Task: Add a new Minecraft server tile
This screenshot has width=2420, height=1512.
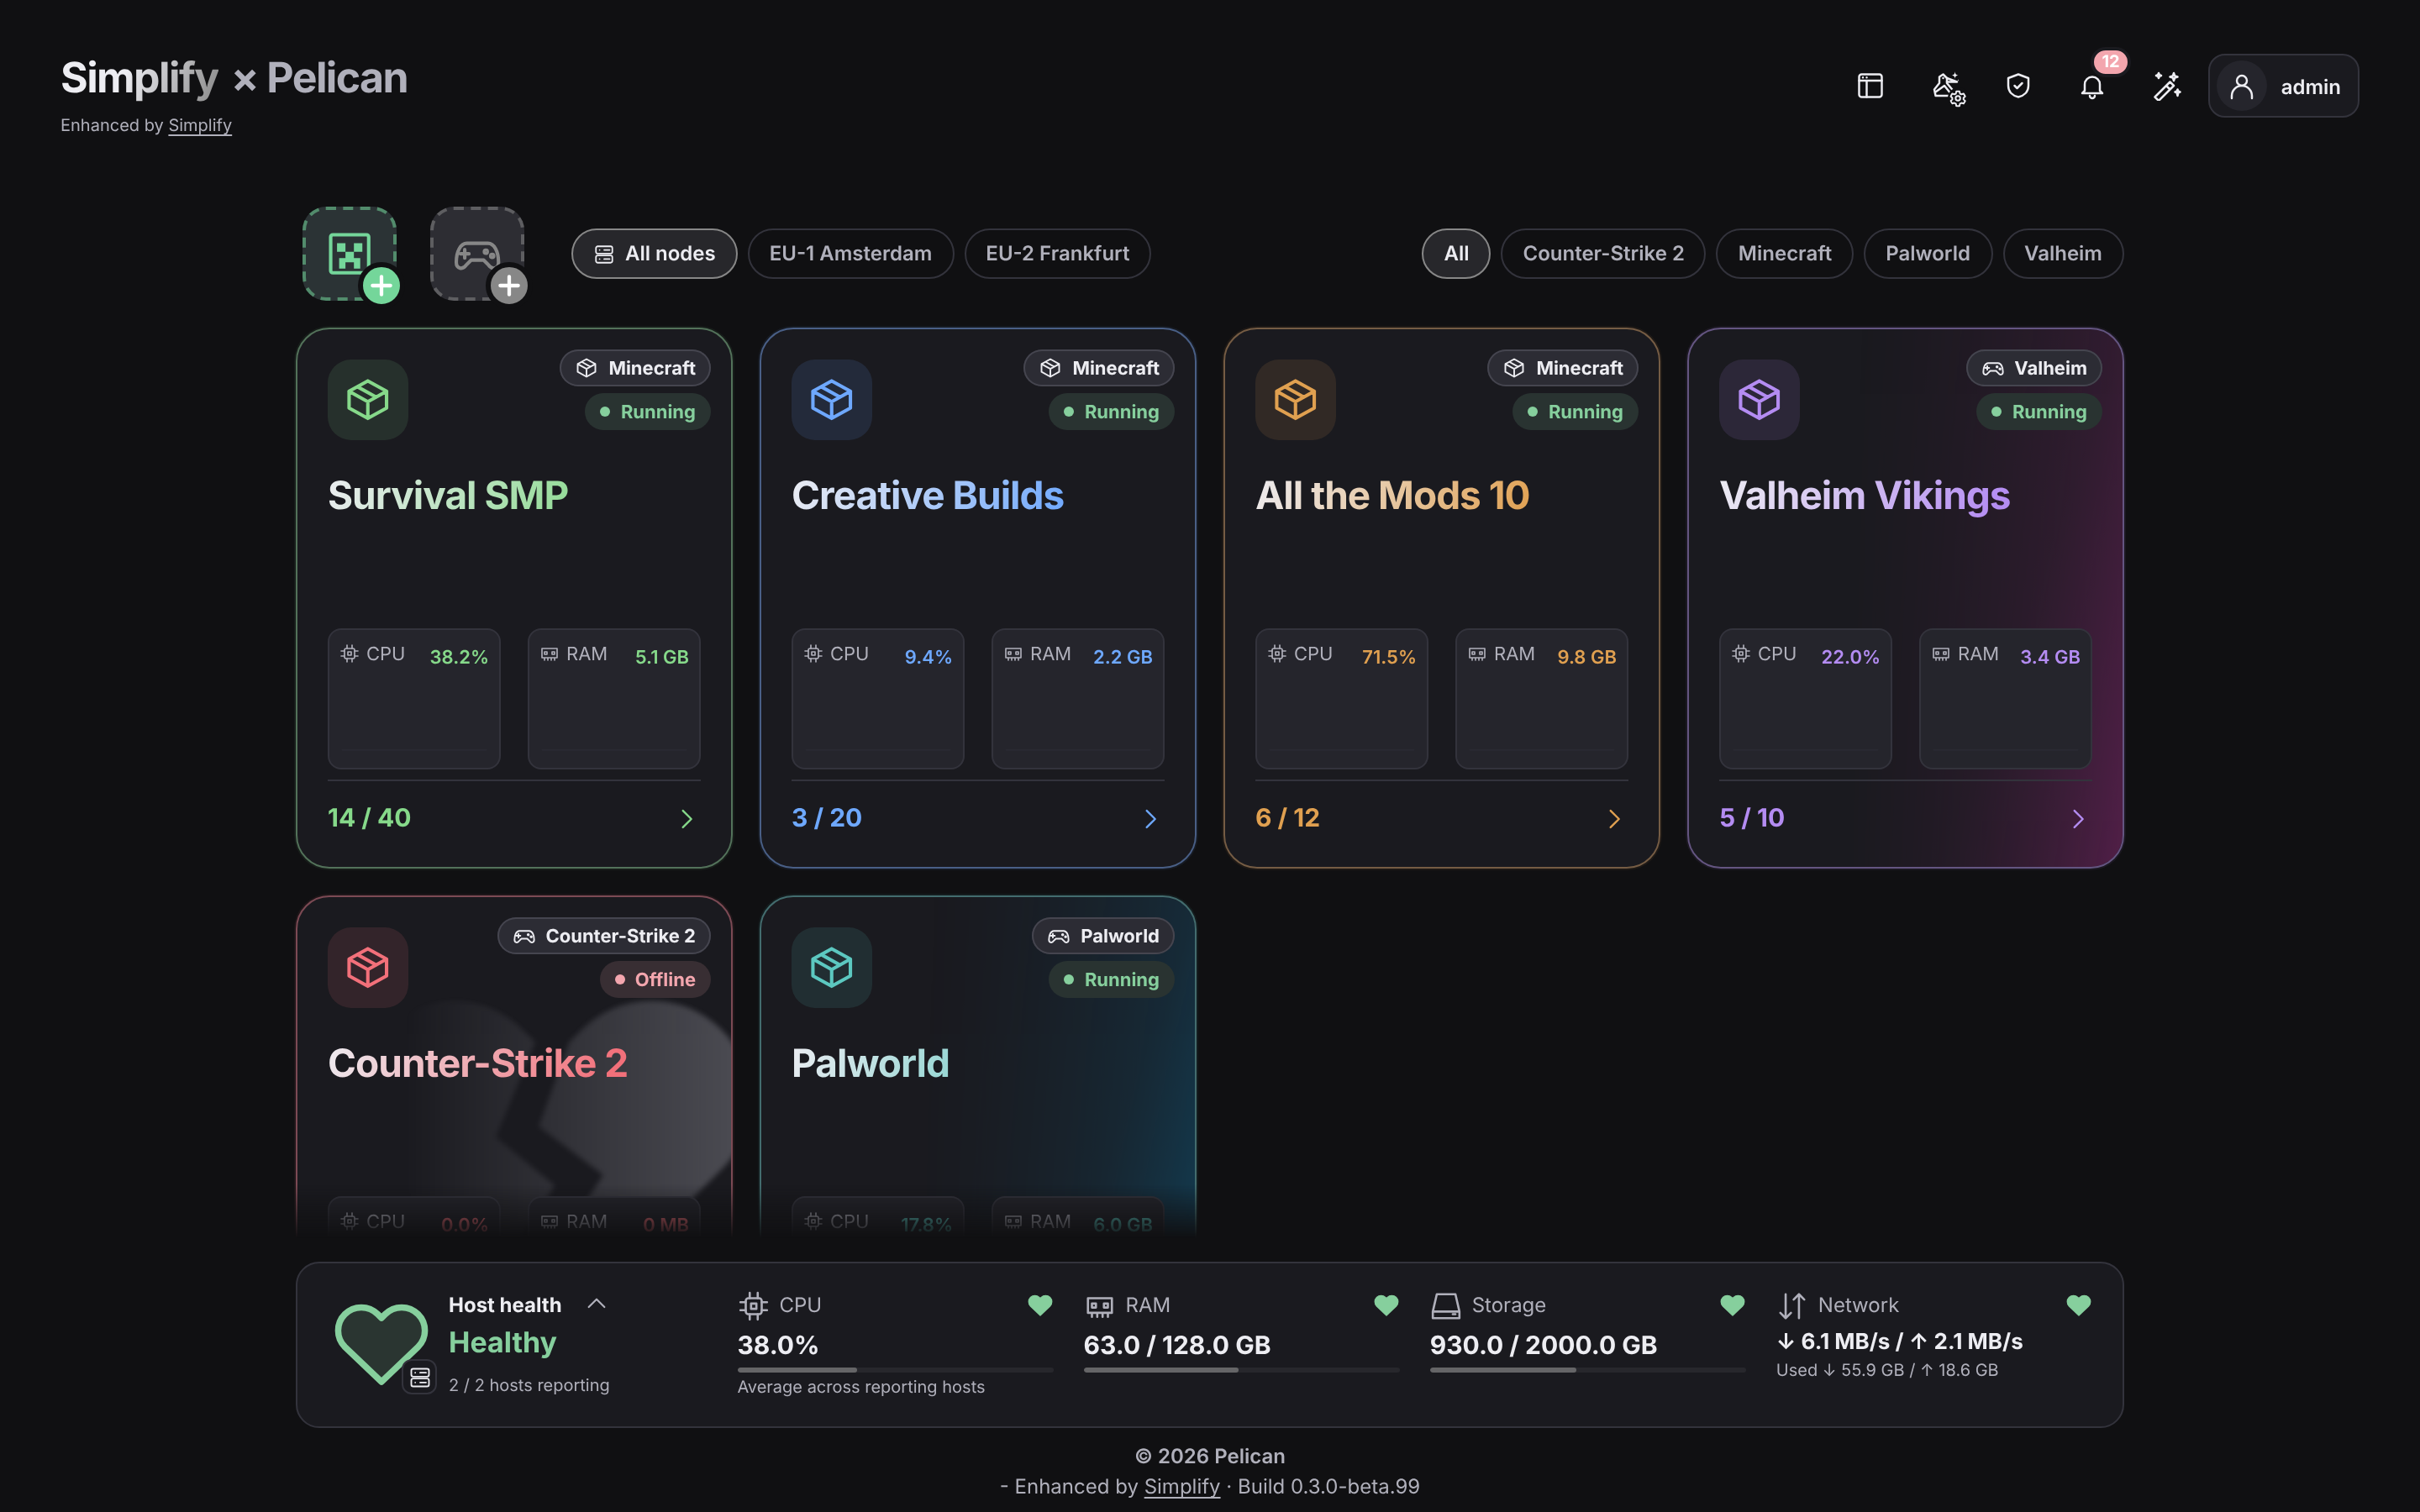Action: 350,253
